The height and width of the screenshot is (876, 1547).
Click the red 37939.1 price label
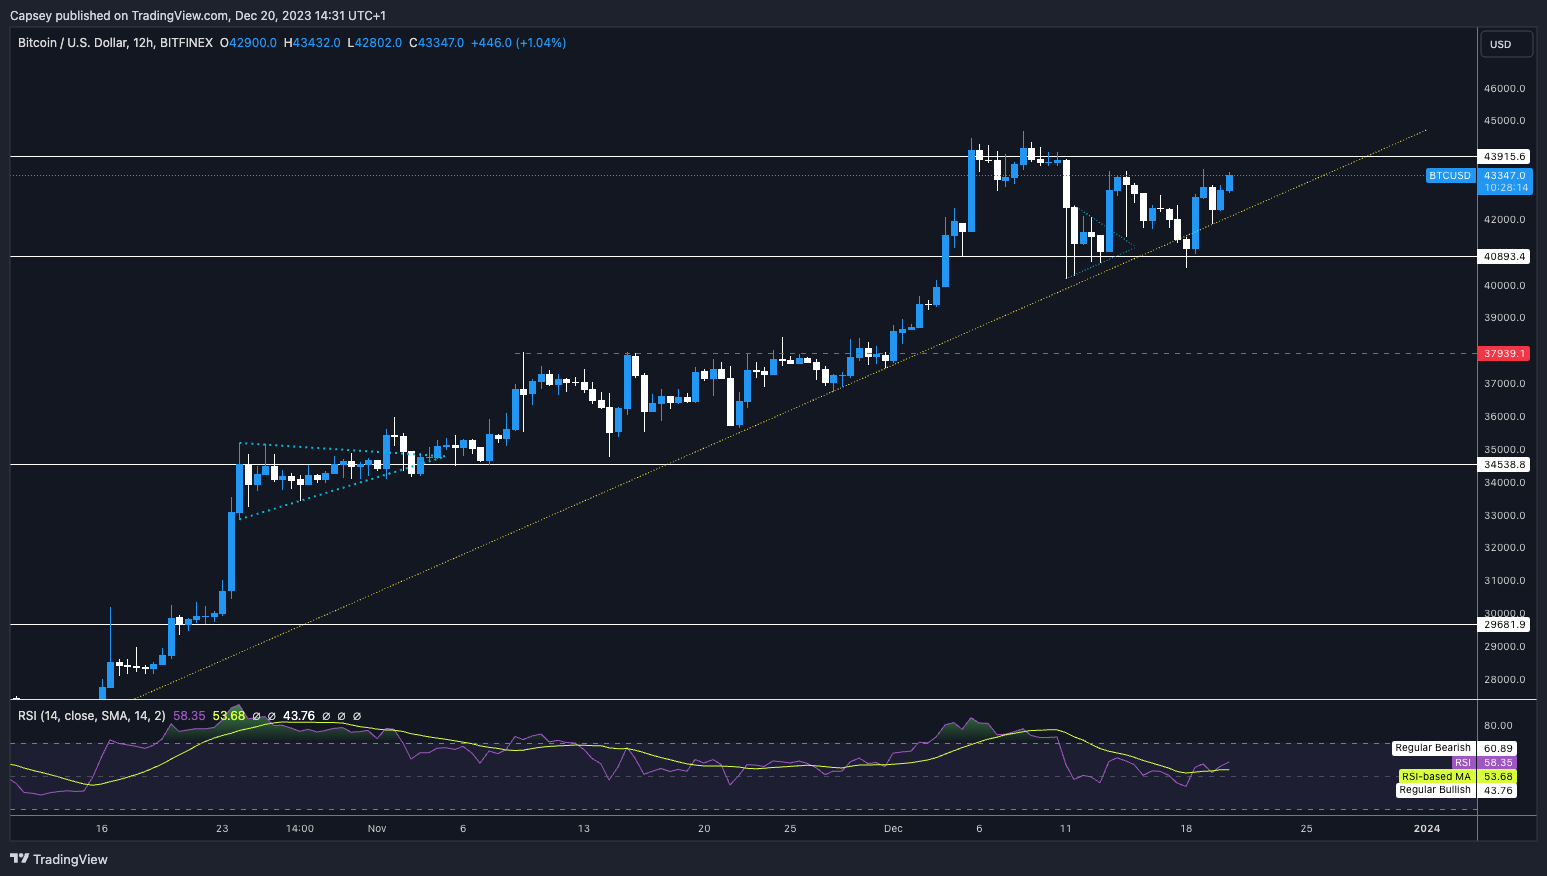pos(1504,354)
